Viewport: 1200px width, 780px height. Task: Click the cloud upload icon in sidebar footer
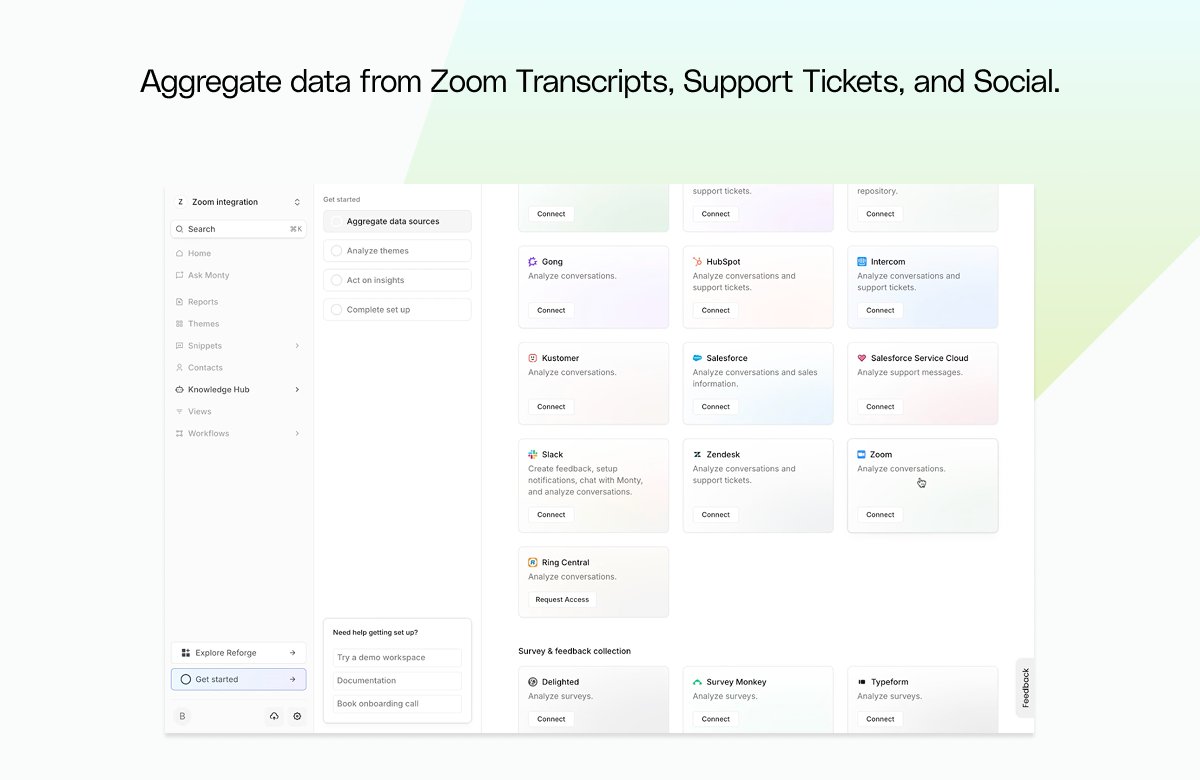click(x=274, y=716)
